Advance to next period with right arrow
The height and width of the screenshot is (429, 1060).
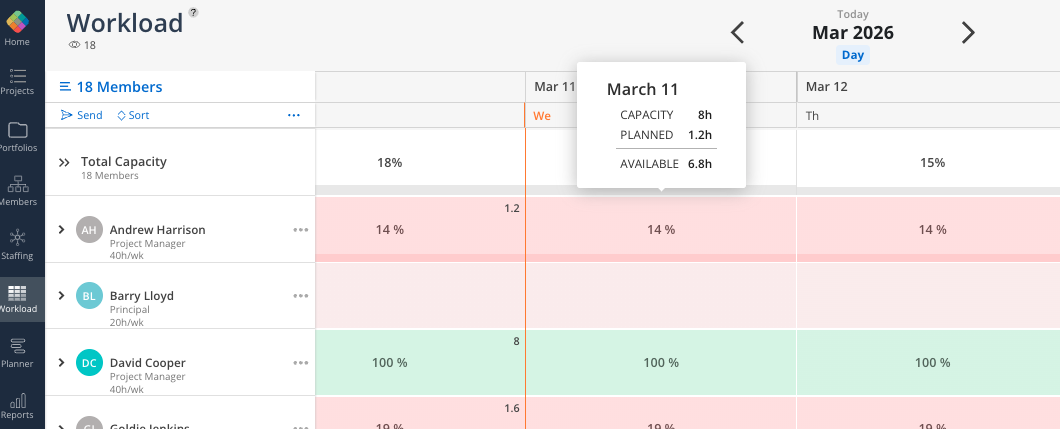(967, 33)
